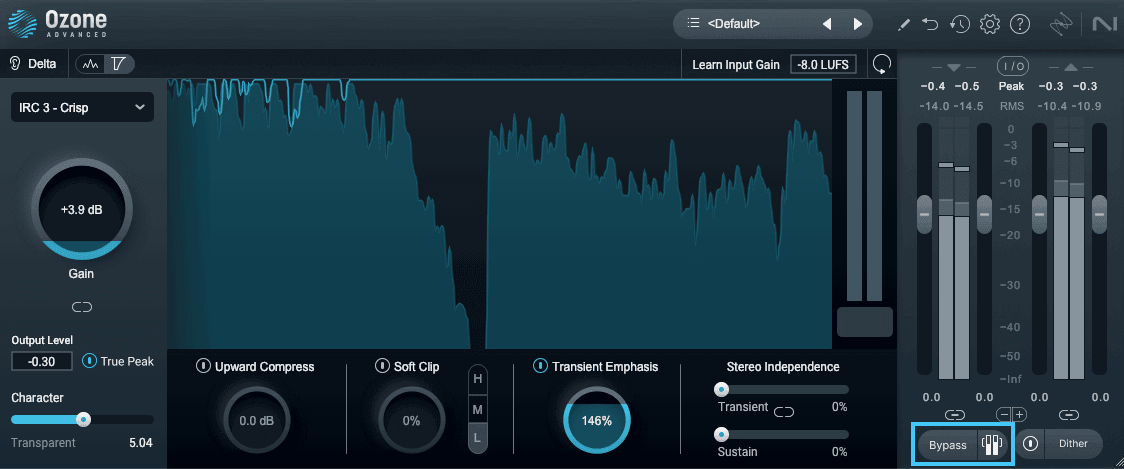
Task: Toggle the link icon under Gain
Action: pos(82,307)
